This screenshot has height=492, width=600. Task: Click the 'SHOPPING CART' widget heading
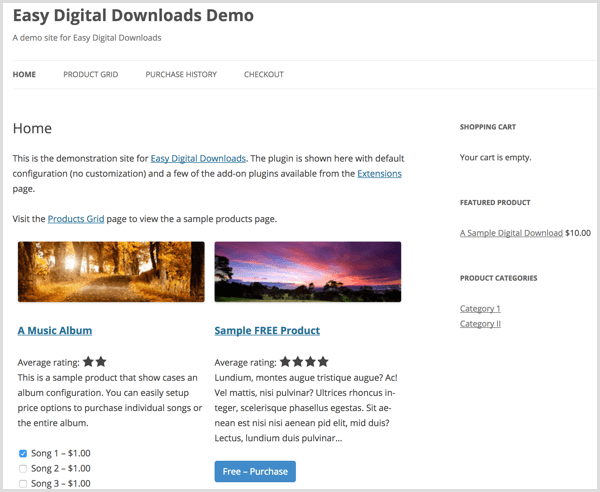488,127
